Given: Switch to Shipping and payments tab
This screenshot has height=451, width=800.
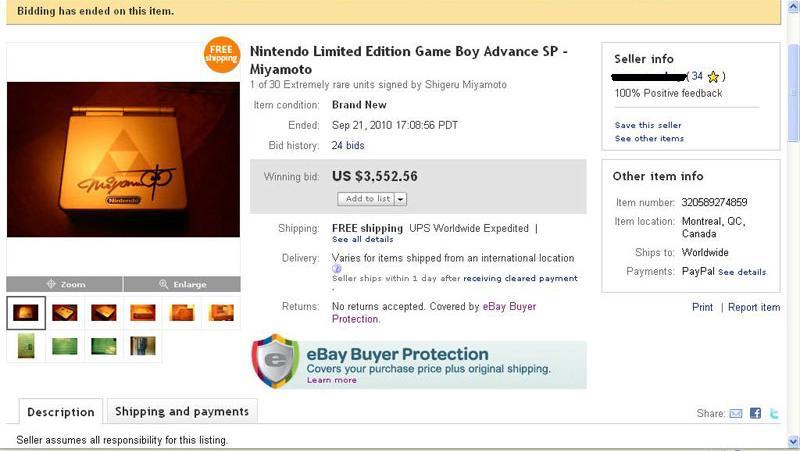Looking at the screenshot, I should tap(182, 411).
